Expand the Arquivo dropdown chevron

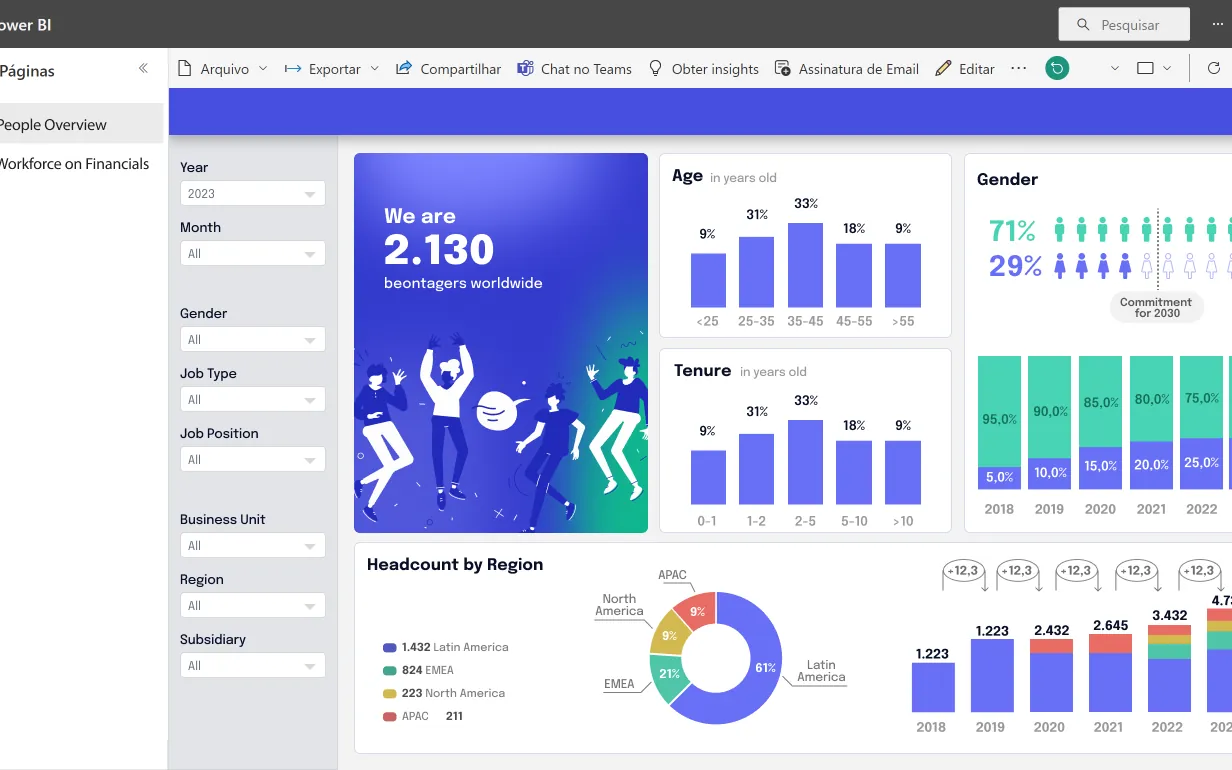click(x=263, y=69)
